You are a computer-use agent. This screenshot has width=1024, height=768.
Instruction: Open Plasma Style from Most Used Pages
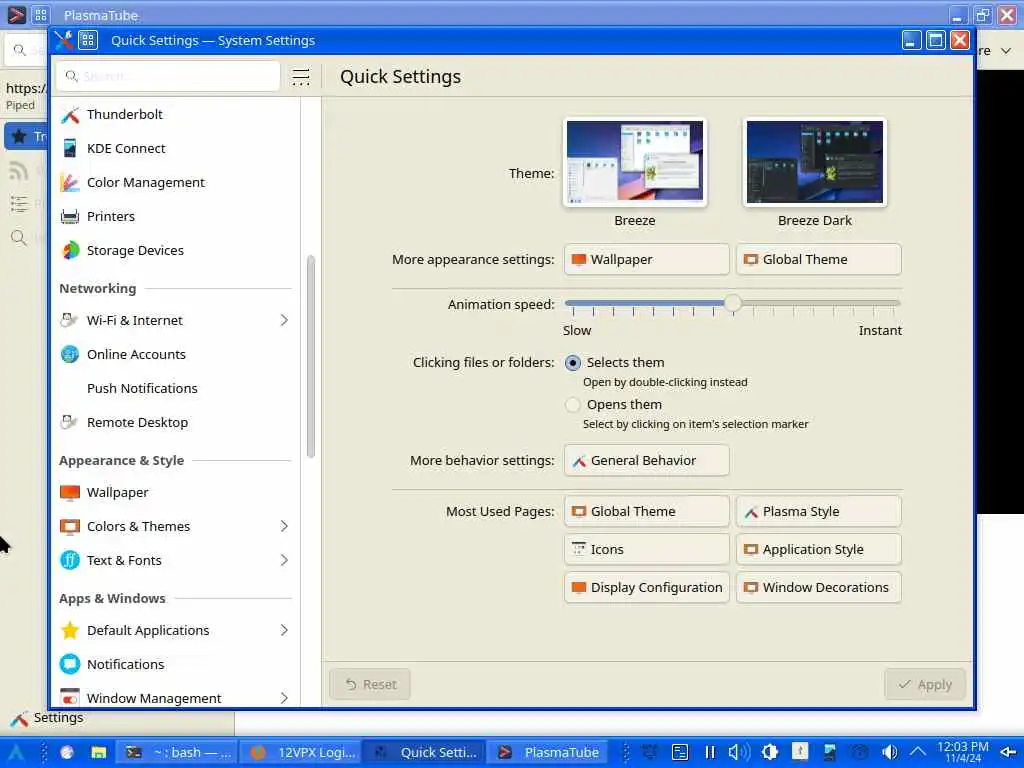pos(819,511)
